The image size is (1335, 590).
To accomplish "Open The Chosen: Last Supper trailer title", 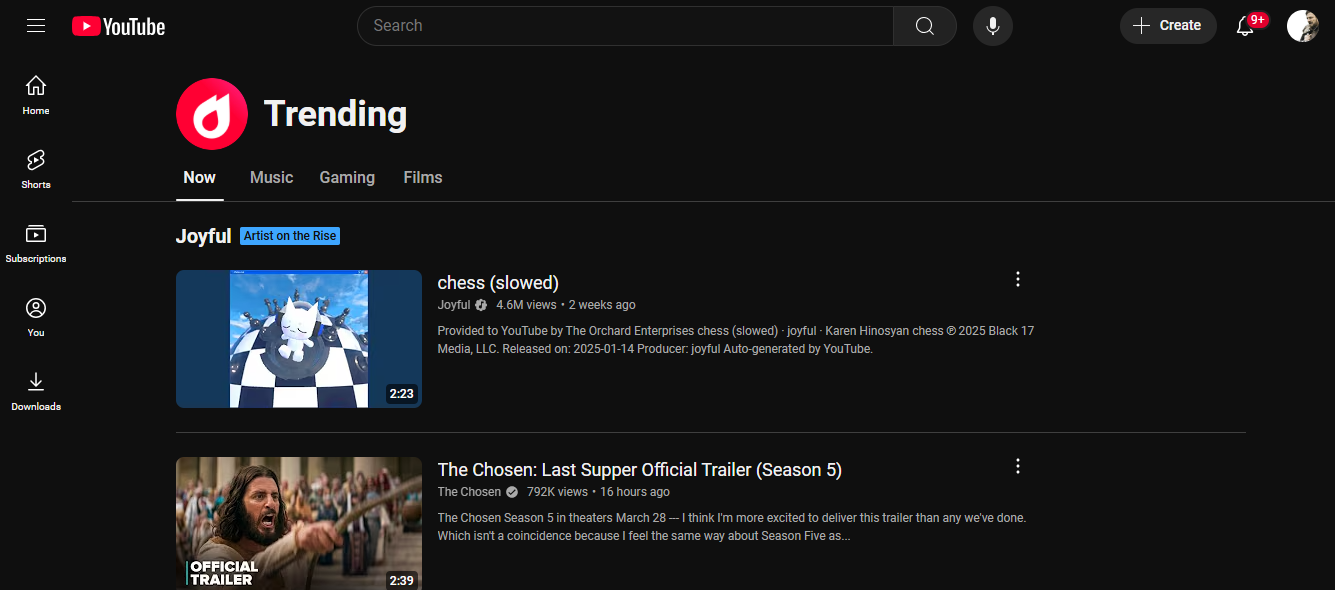I will pyautogui.click(x=640, y=469).
